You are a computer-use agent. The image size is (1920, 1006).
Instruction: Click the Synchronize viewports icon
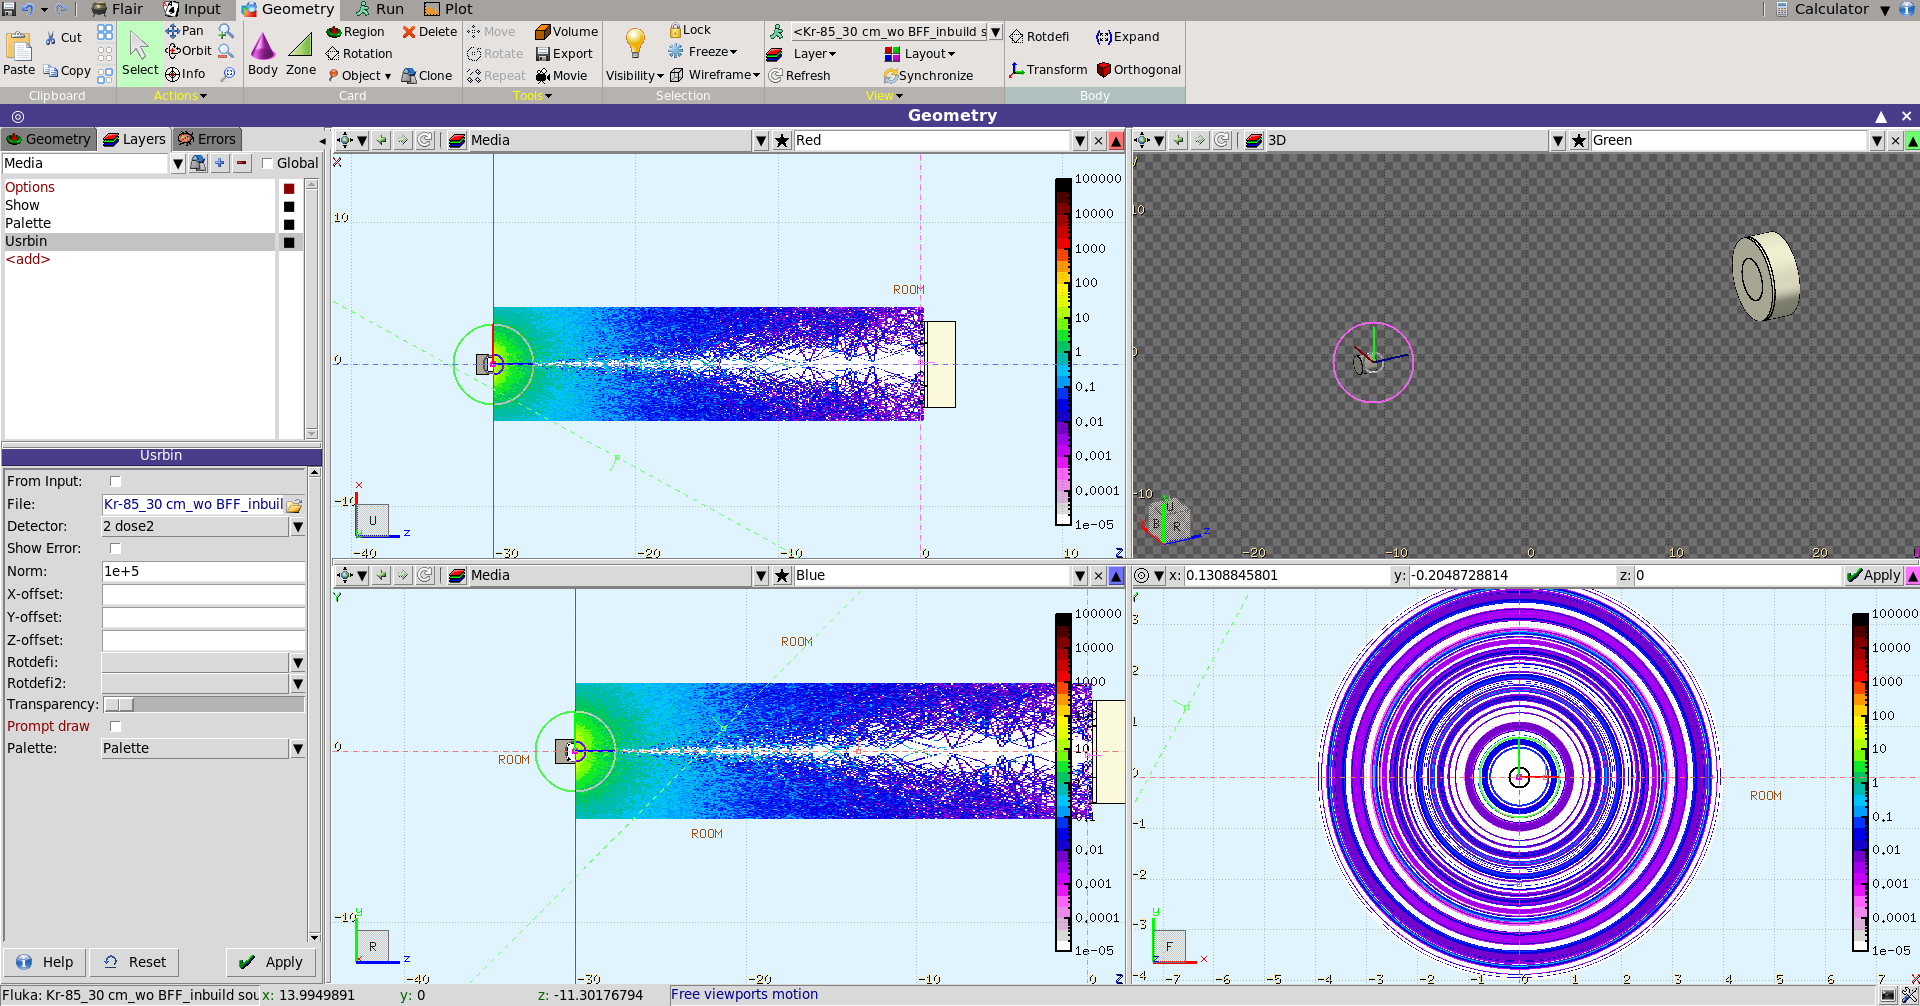pos(890,76)
